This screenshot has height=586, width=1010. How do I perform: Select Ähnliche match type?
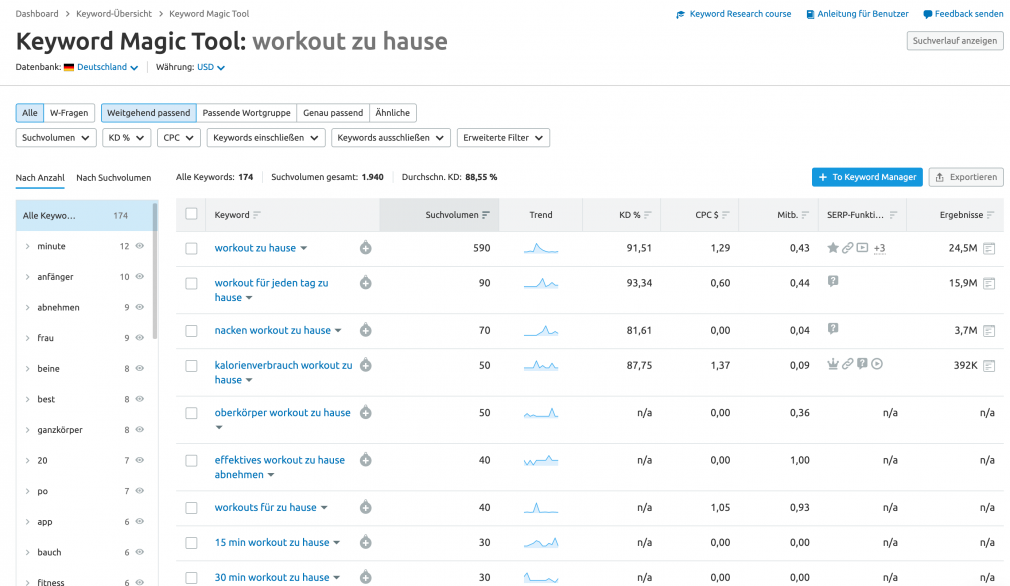[393, 113]
